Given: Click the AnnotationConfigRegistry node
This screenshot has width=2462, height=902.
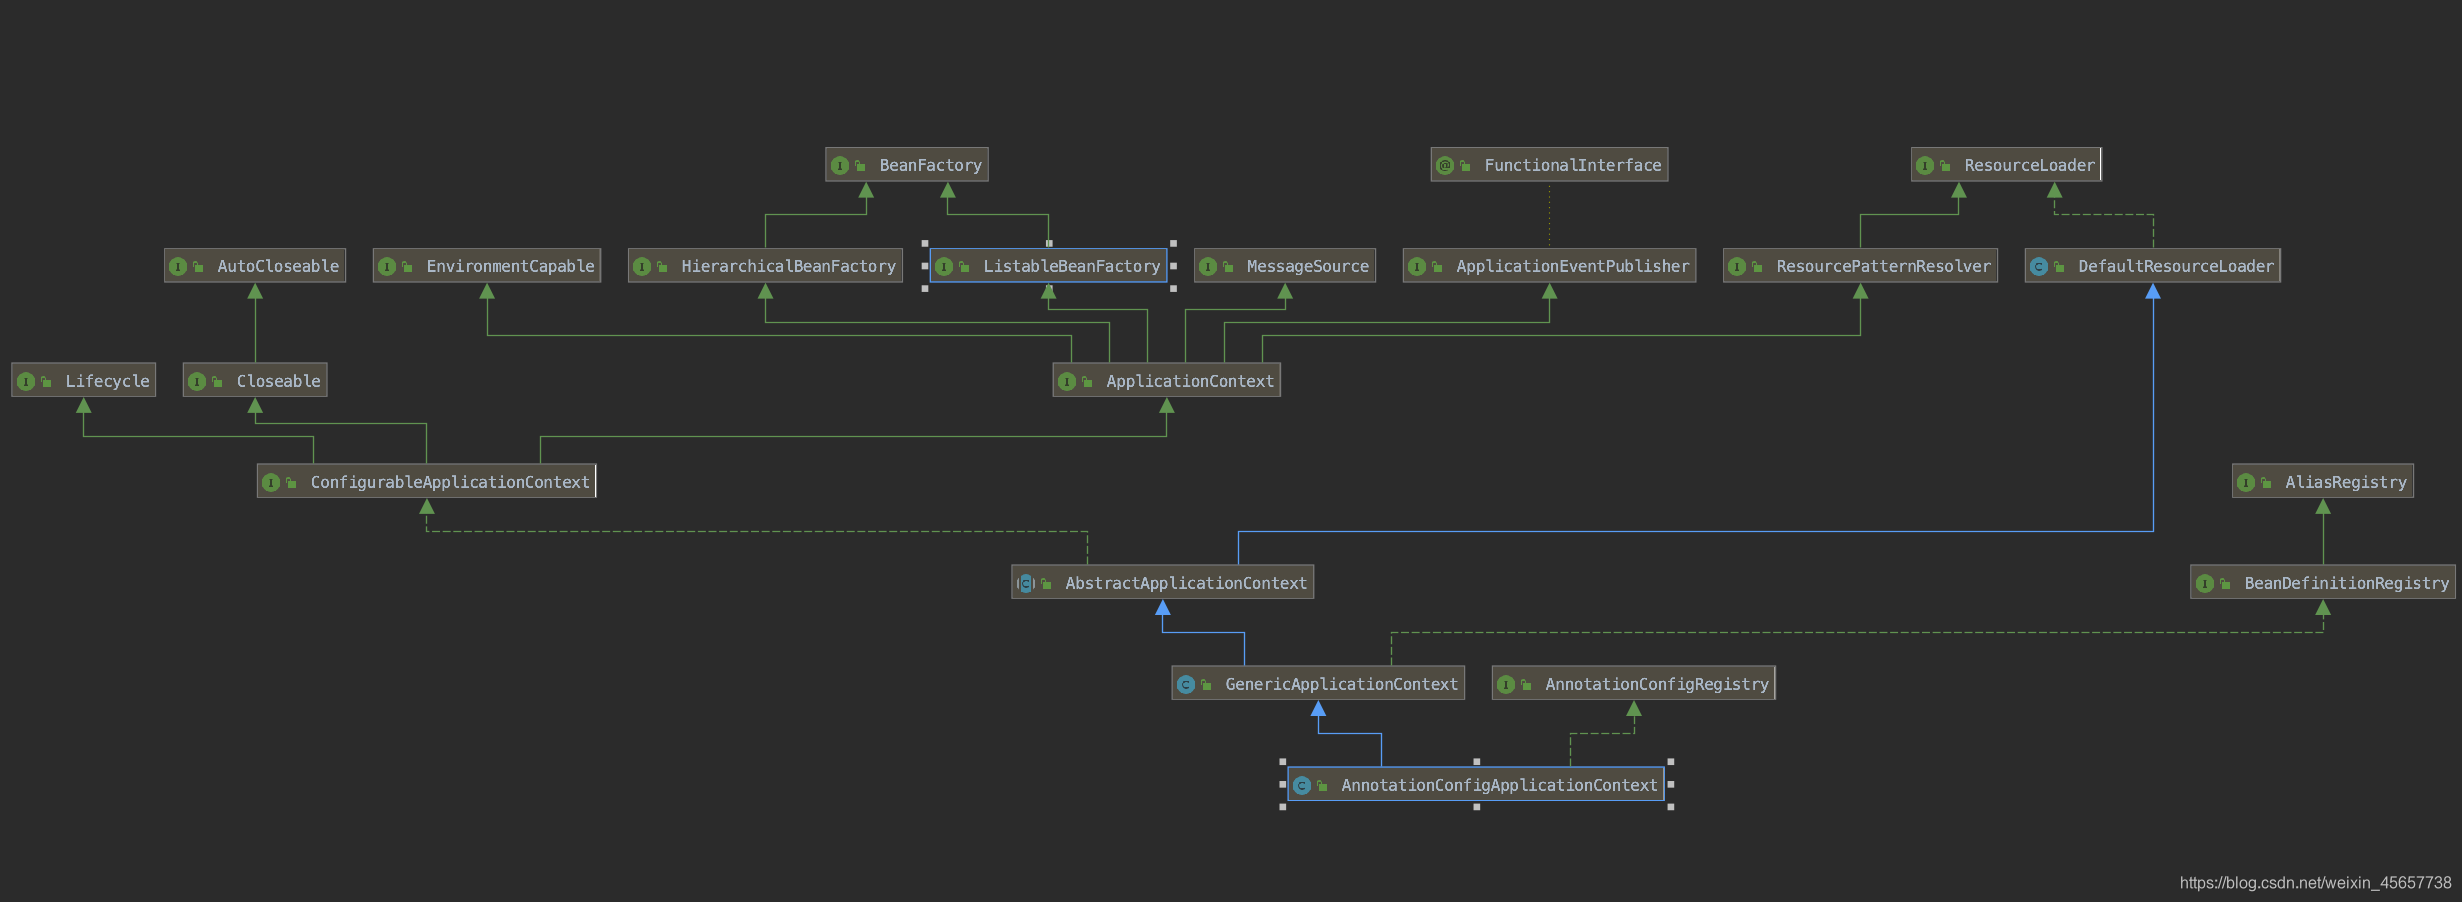Looking at the screenshot, I should tap(1634, 684).
